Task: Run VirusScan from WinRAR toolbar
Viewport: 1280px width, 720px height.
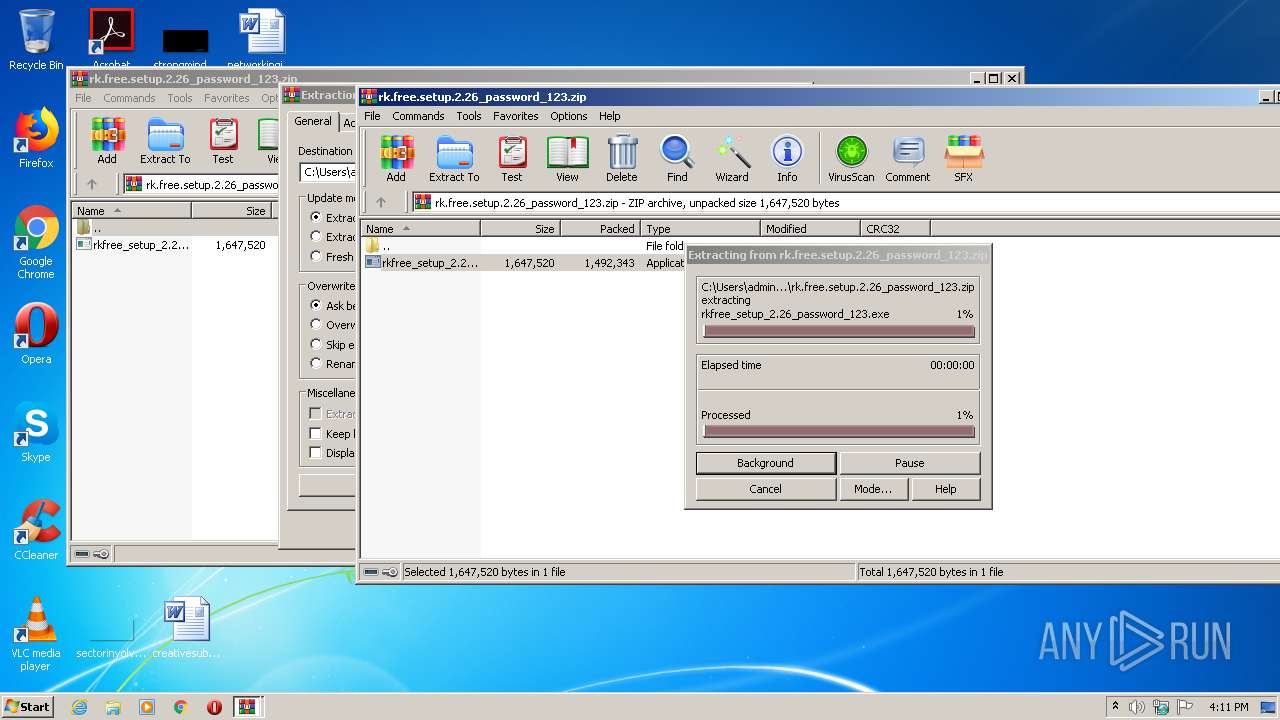Action: coord(851,159)
